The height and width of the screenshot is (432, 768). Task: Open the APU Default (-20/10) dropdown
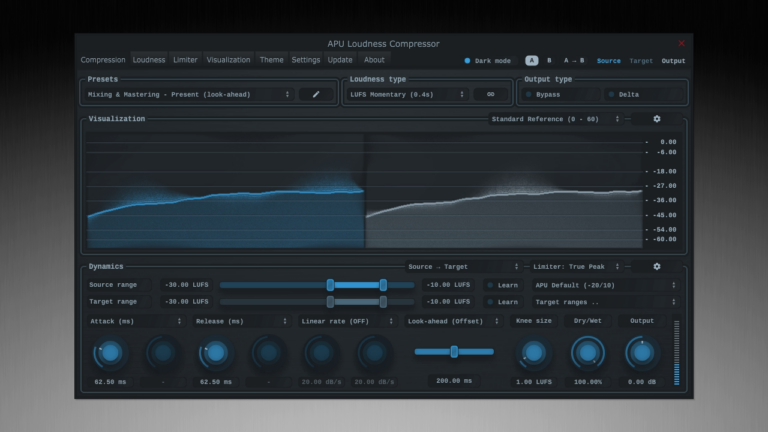pyautogui.click(x=606, y=285)
